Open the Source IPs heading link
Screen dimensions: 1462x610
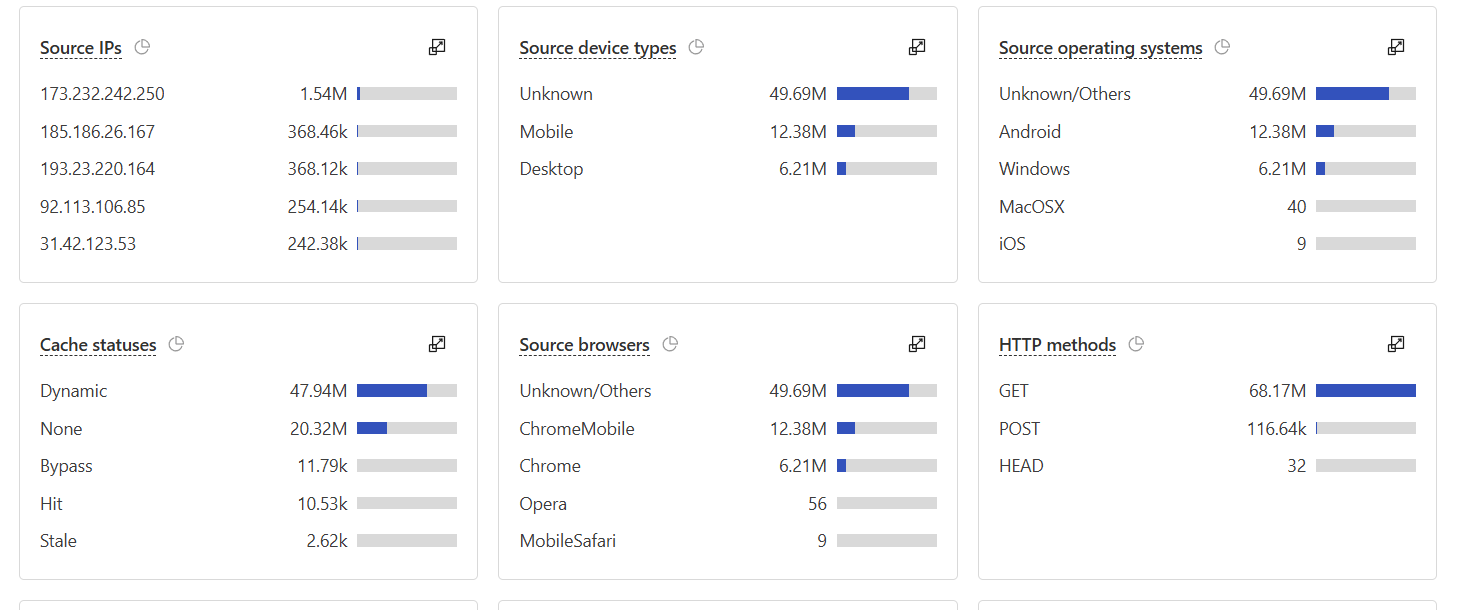click(81, 48)
